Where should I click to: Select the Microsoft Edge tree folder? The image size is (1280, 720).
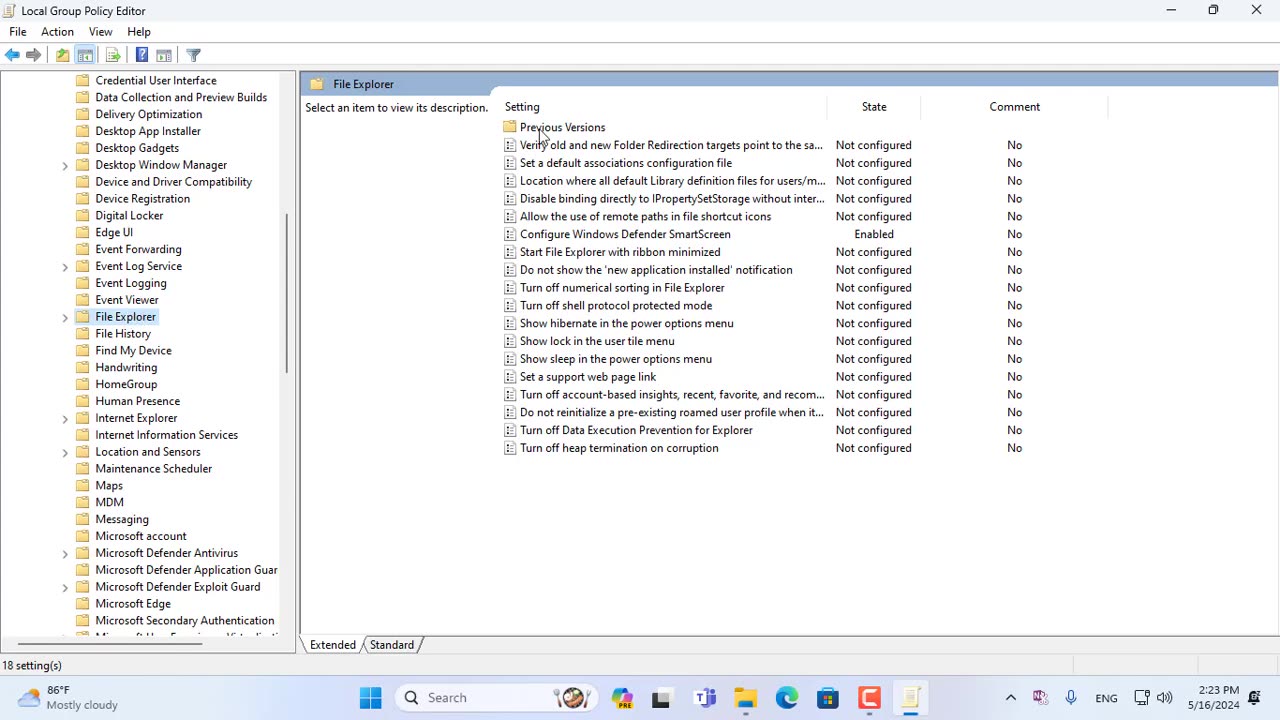click(x=133, y=604)
